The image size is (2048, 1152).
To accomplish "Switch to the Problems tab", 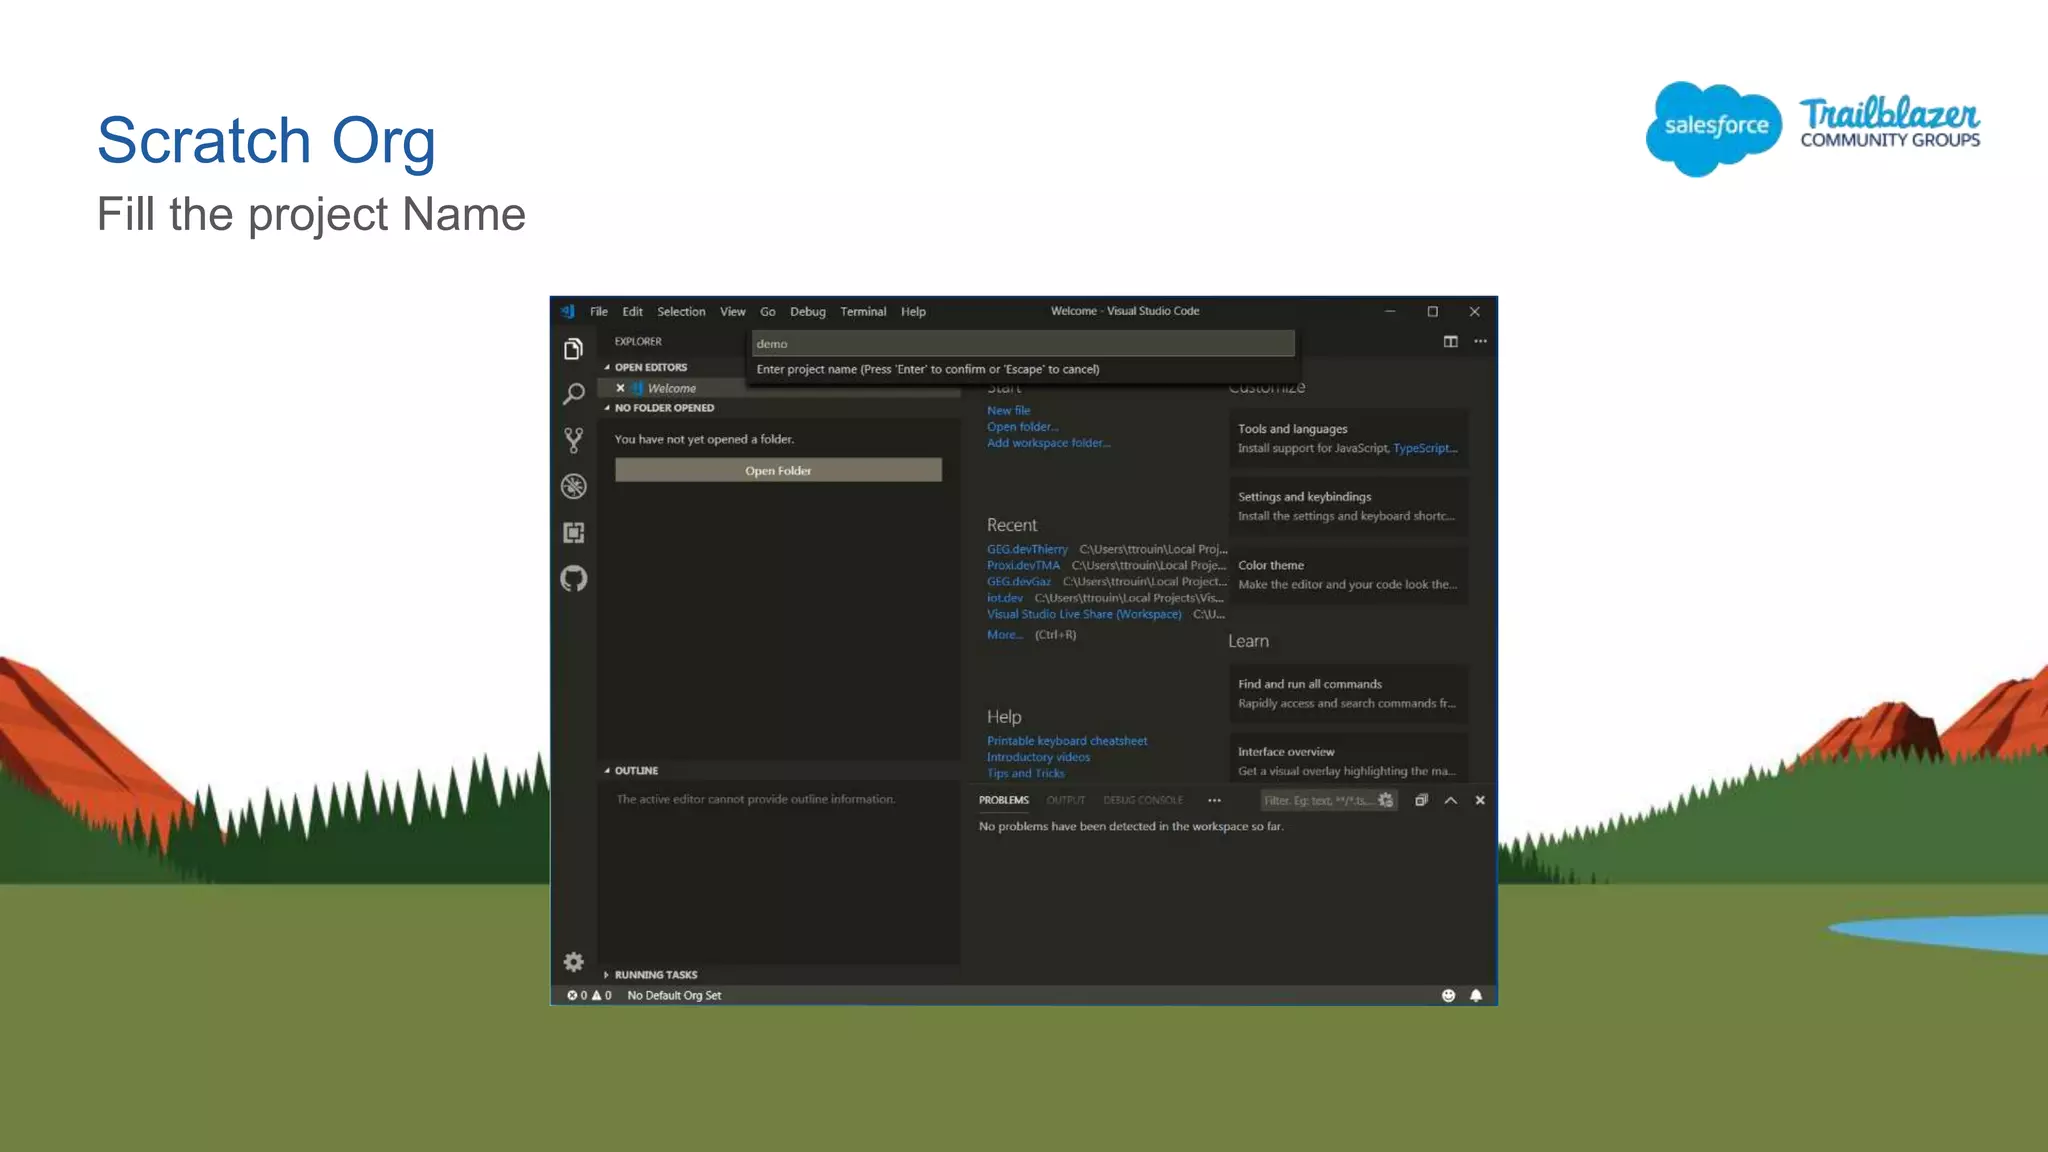I will [1003, 800].
